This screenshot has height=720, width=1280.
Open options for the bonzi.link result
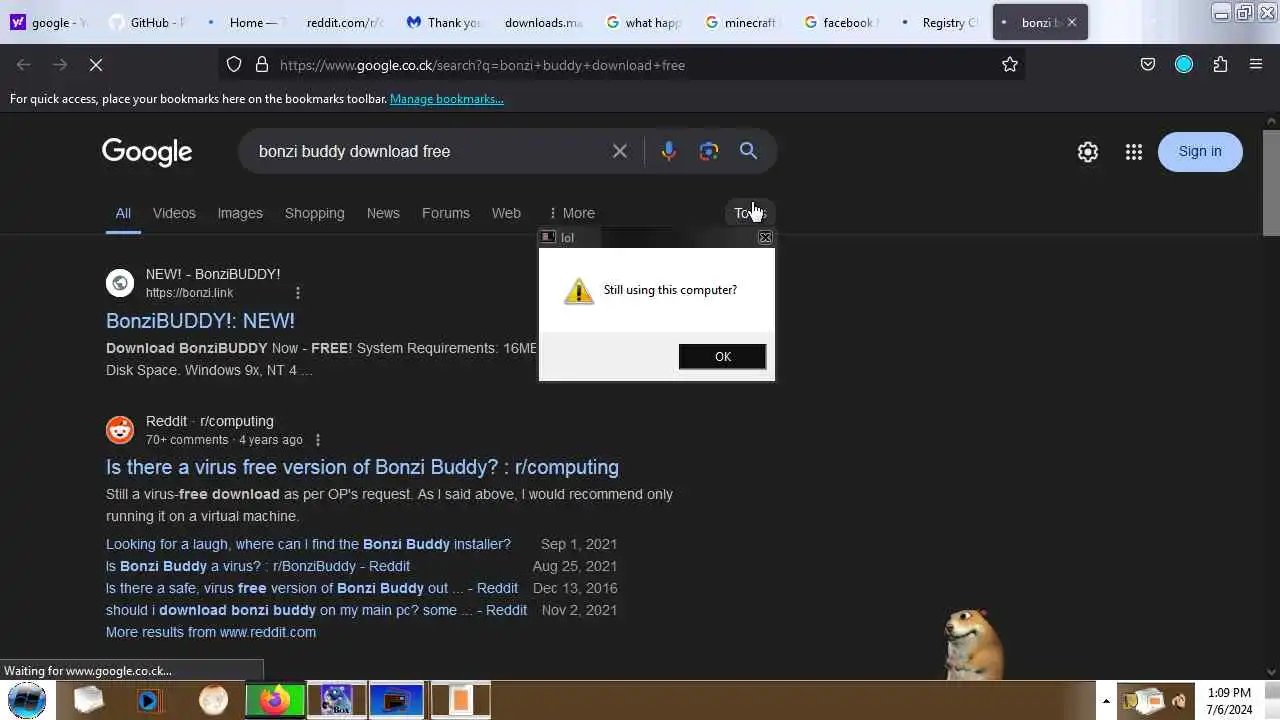(x=298, y=293)
